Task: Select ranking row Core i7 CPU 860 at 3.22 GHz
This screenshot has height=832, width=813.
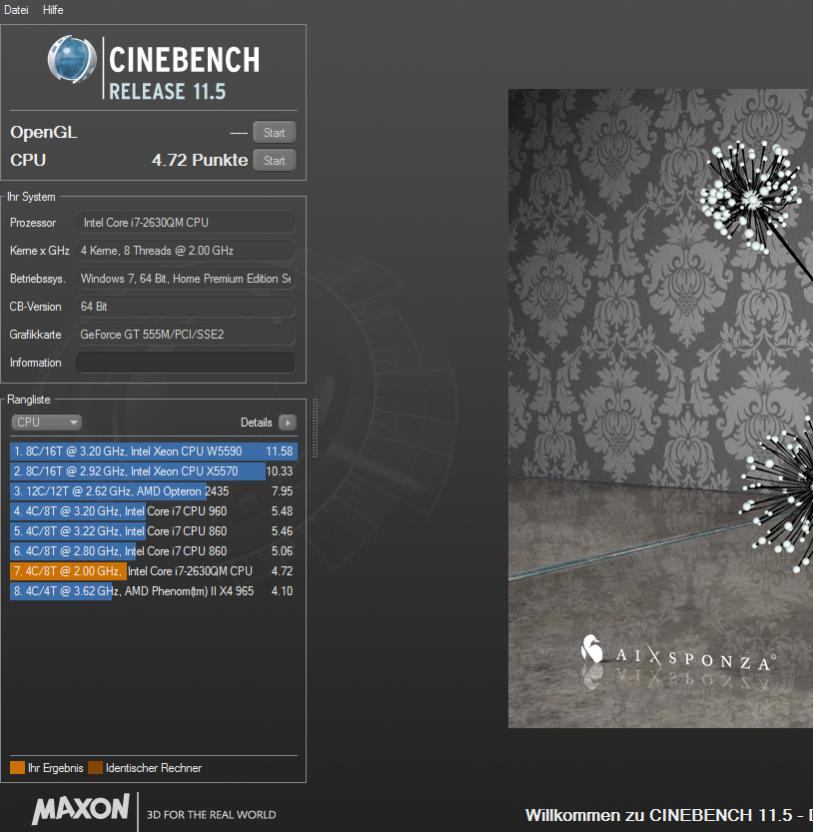Action: 153,531
